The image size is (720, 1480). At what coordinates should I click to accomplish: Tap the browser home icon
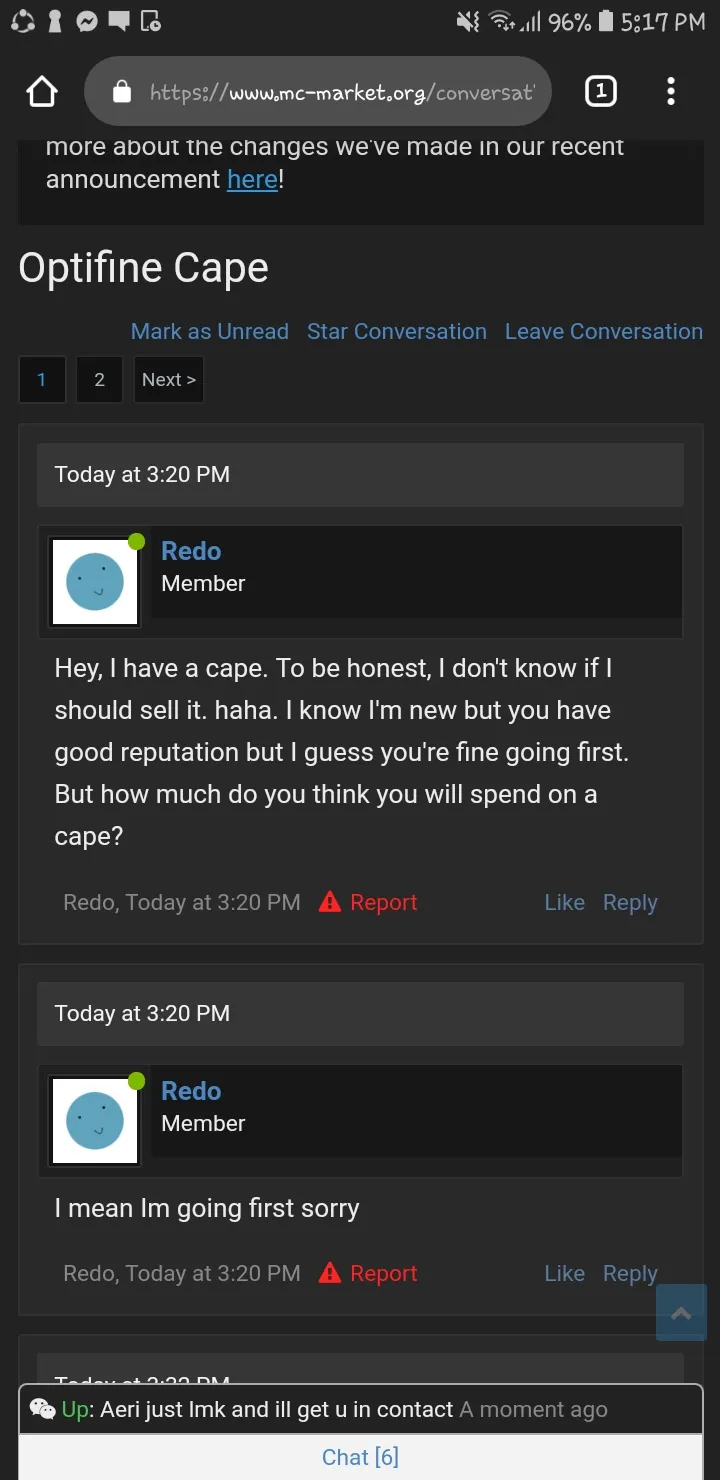coord(42,92)
